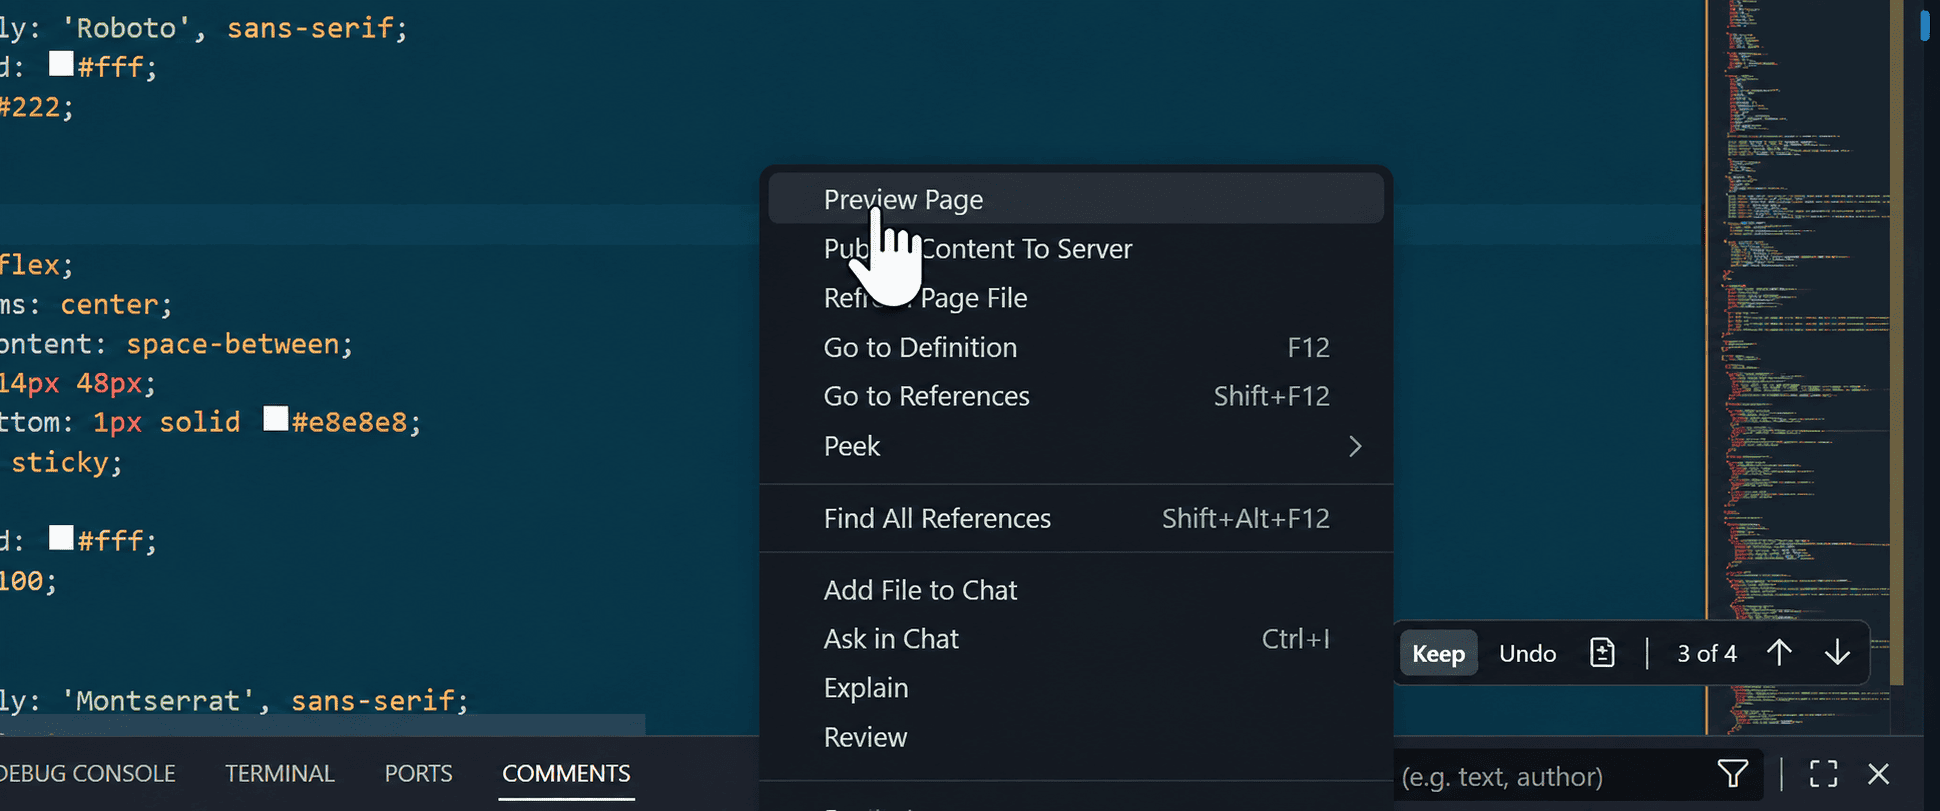The height and width of the screenshot is (811, 1940).
Task: Open the #fff swatch above the #222 line
Action: pos(61,64)
